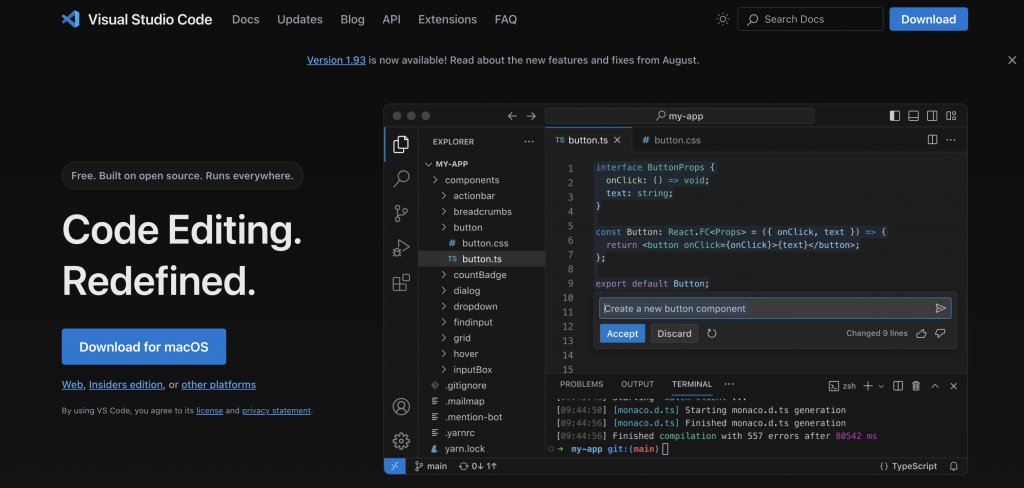Focus the Search Docs field
Viewport: 1024px width, 488px height.
[810, 19]
